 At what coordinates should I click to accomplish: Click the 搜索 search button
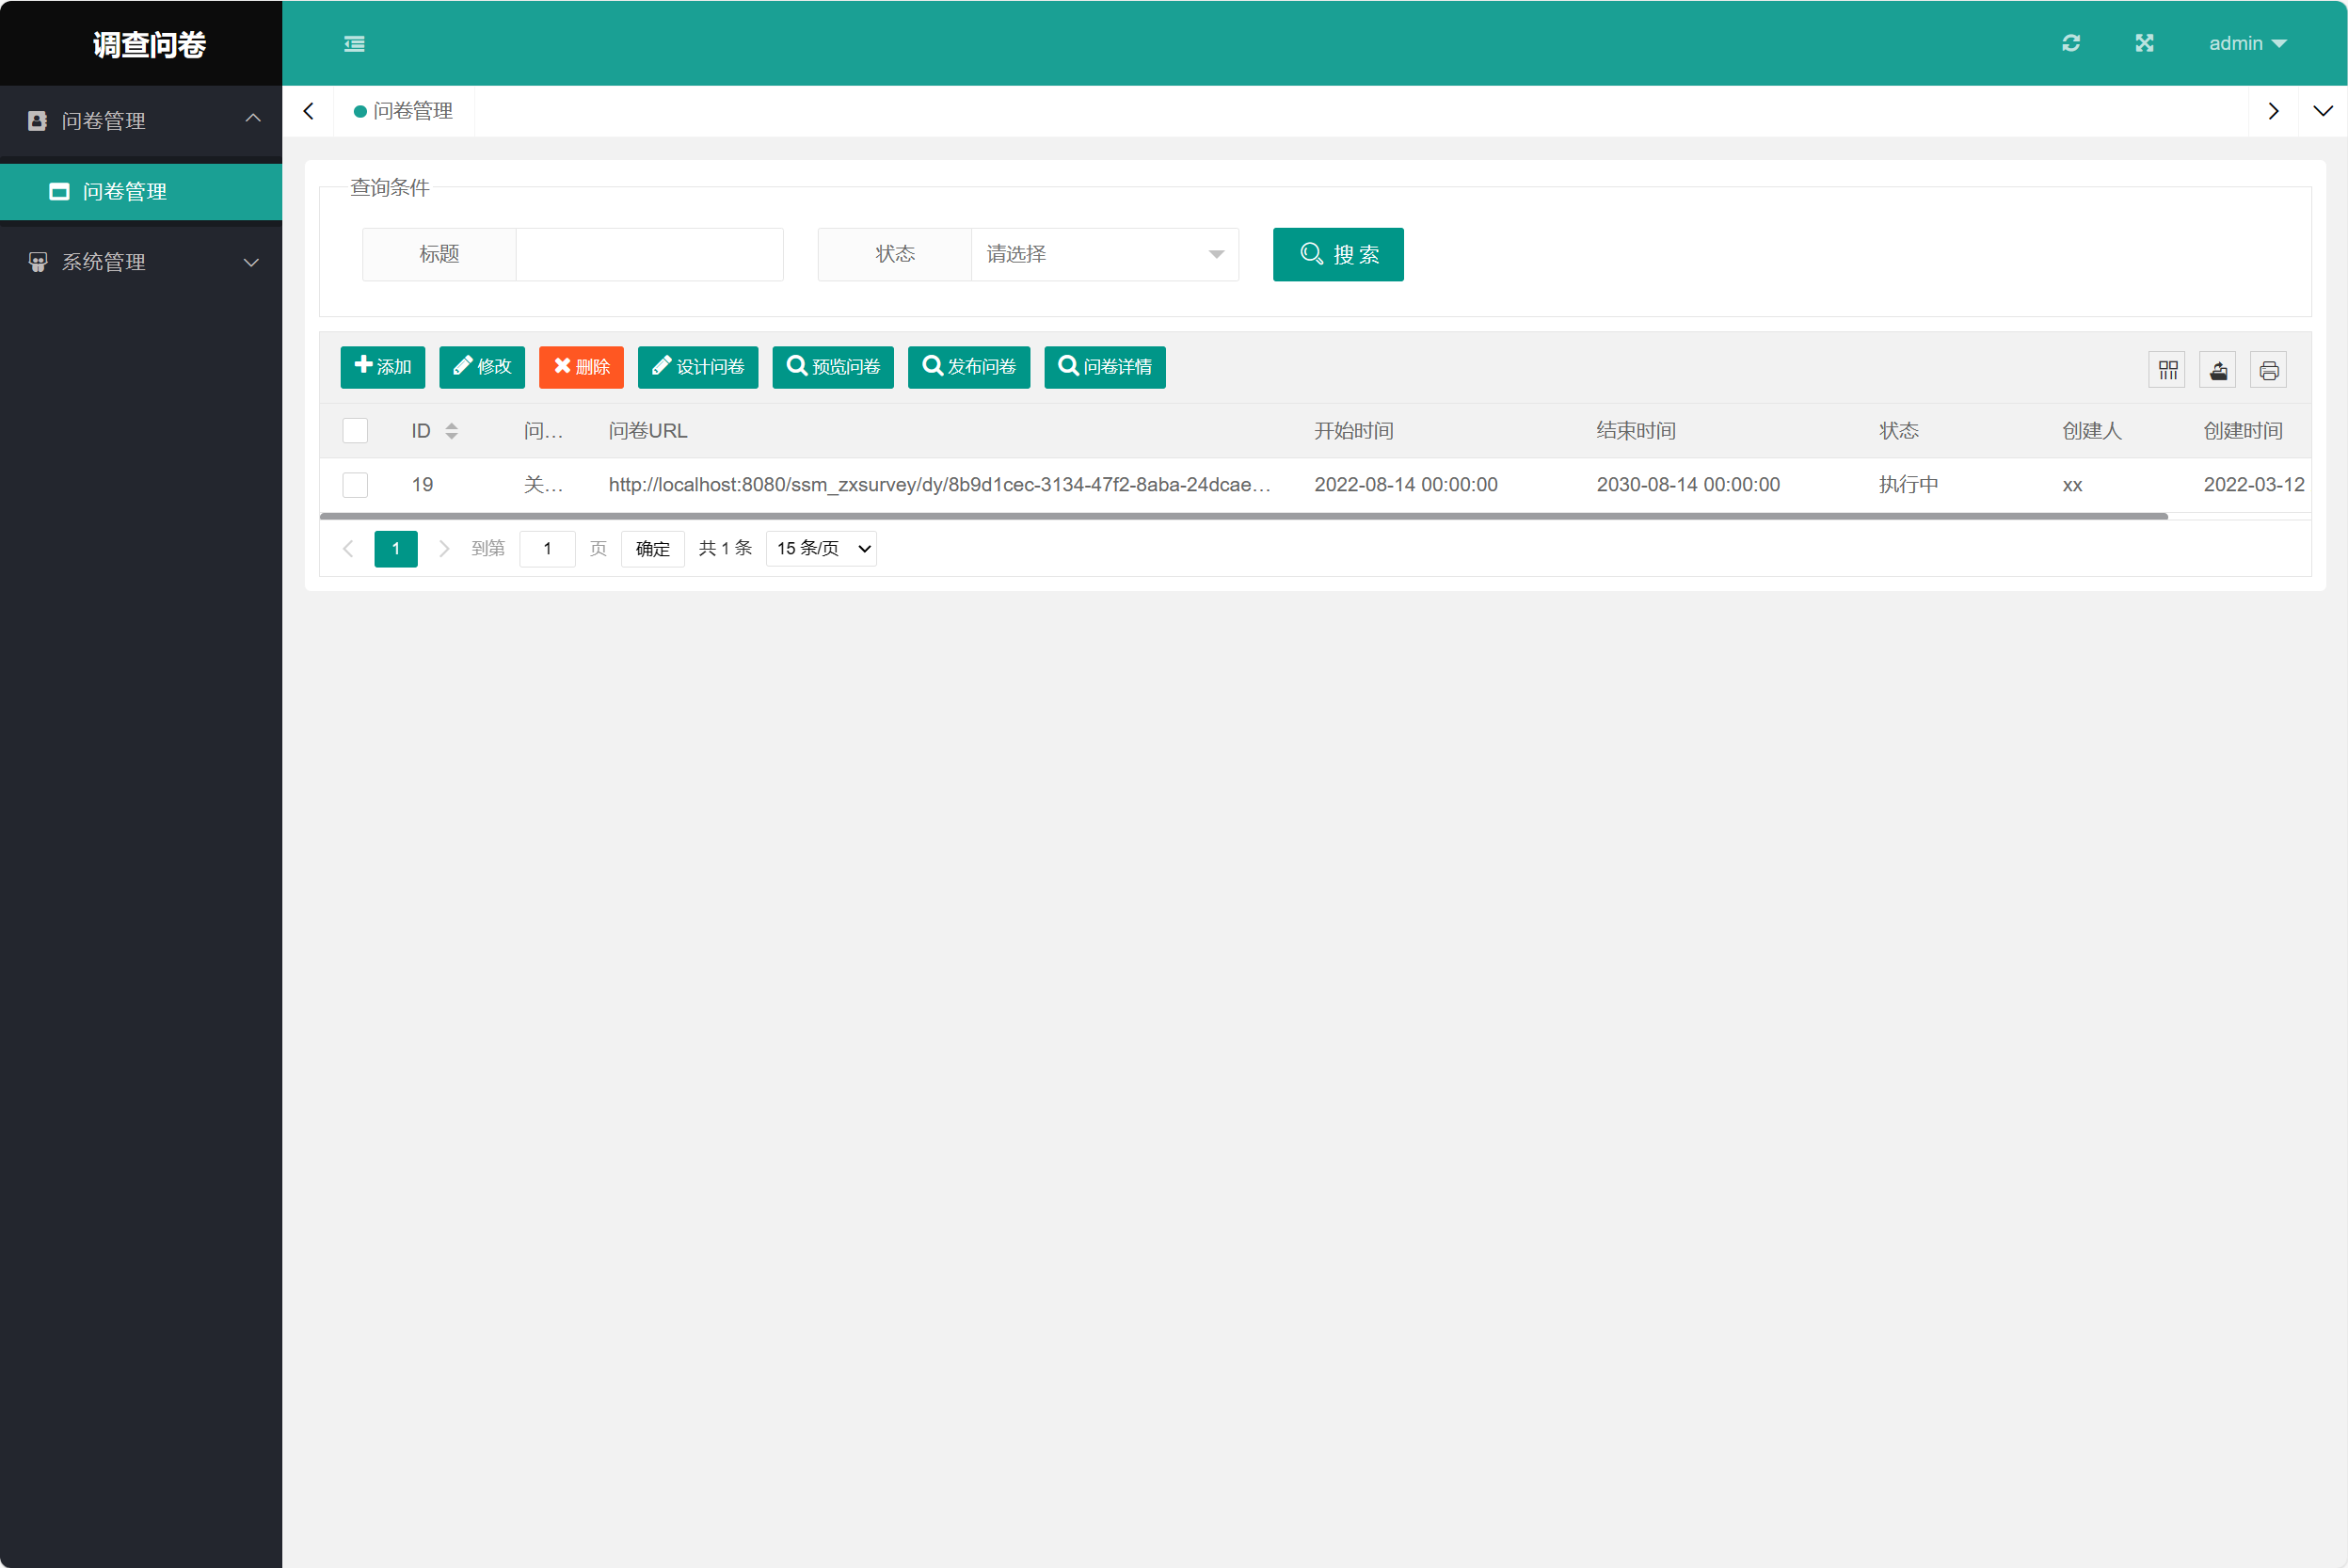coord(1337,255)
